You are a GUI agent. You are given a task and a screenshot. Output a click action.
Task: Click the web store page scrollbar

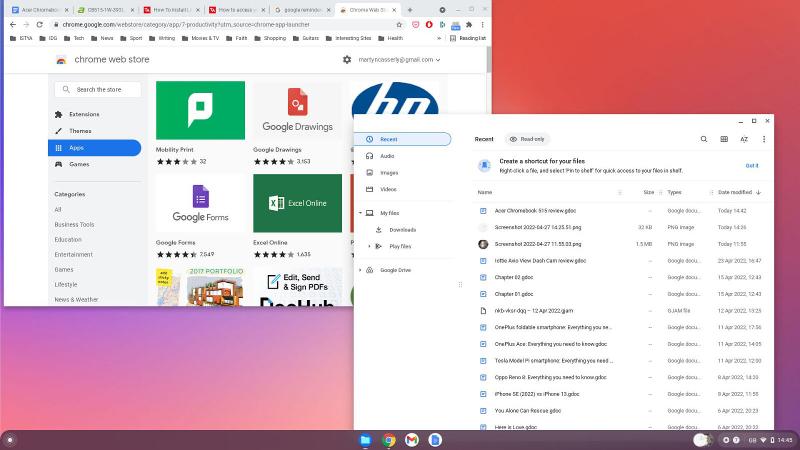[x=489, y=59]
